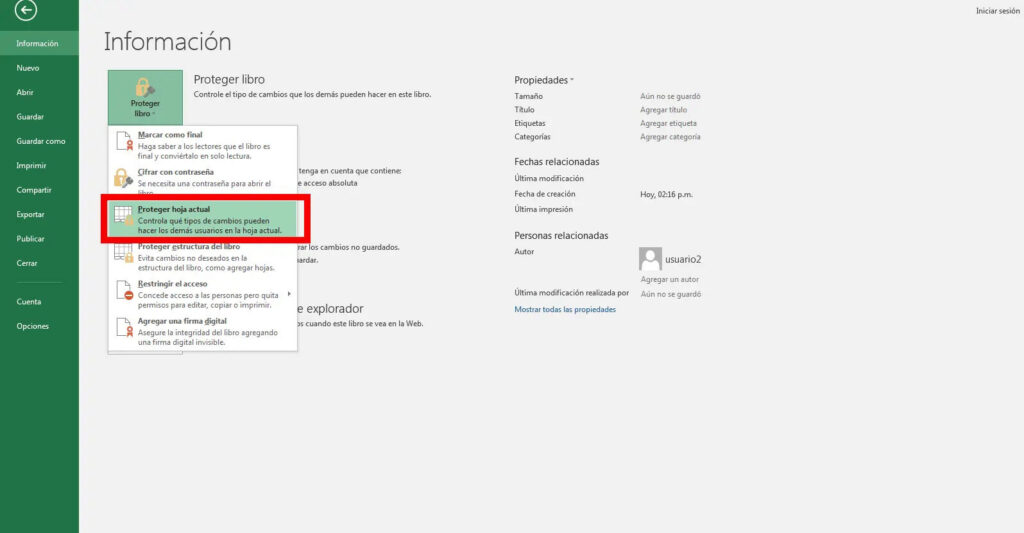
Task: Click the Agregar una firma digital icon
Action: (123, 328)
